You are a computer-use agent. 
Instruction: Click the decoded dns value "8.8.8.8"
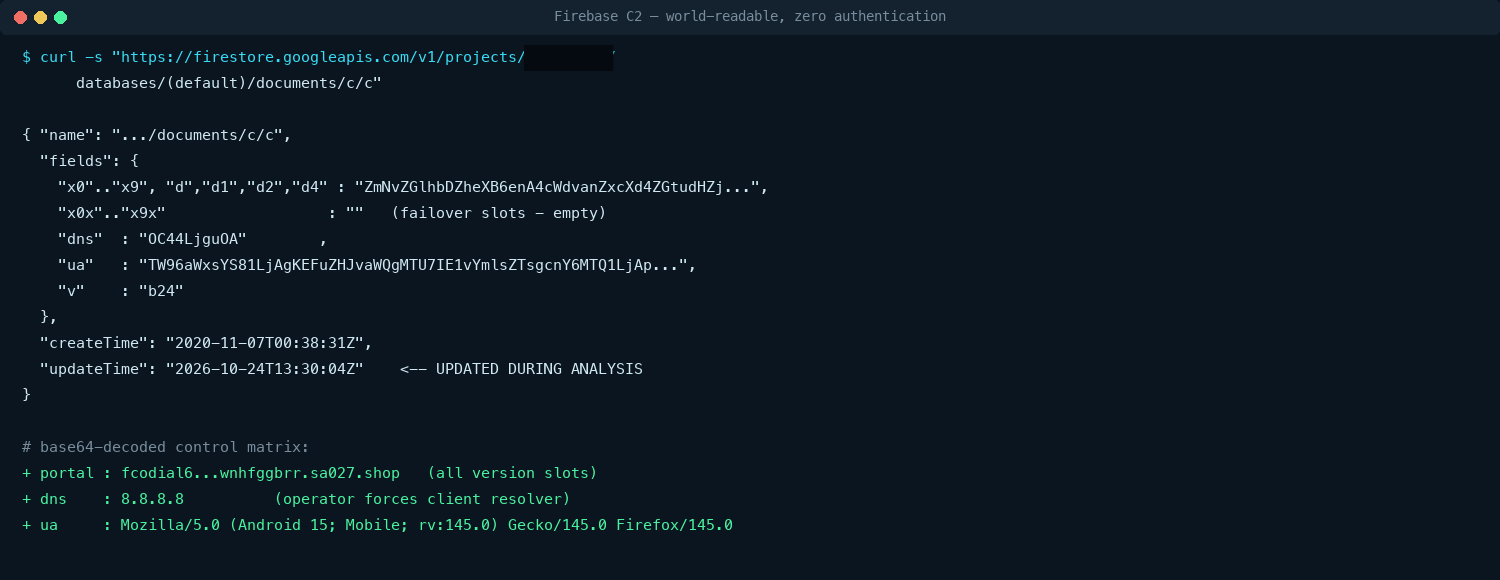[x=152, y=499]
